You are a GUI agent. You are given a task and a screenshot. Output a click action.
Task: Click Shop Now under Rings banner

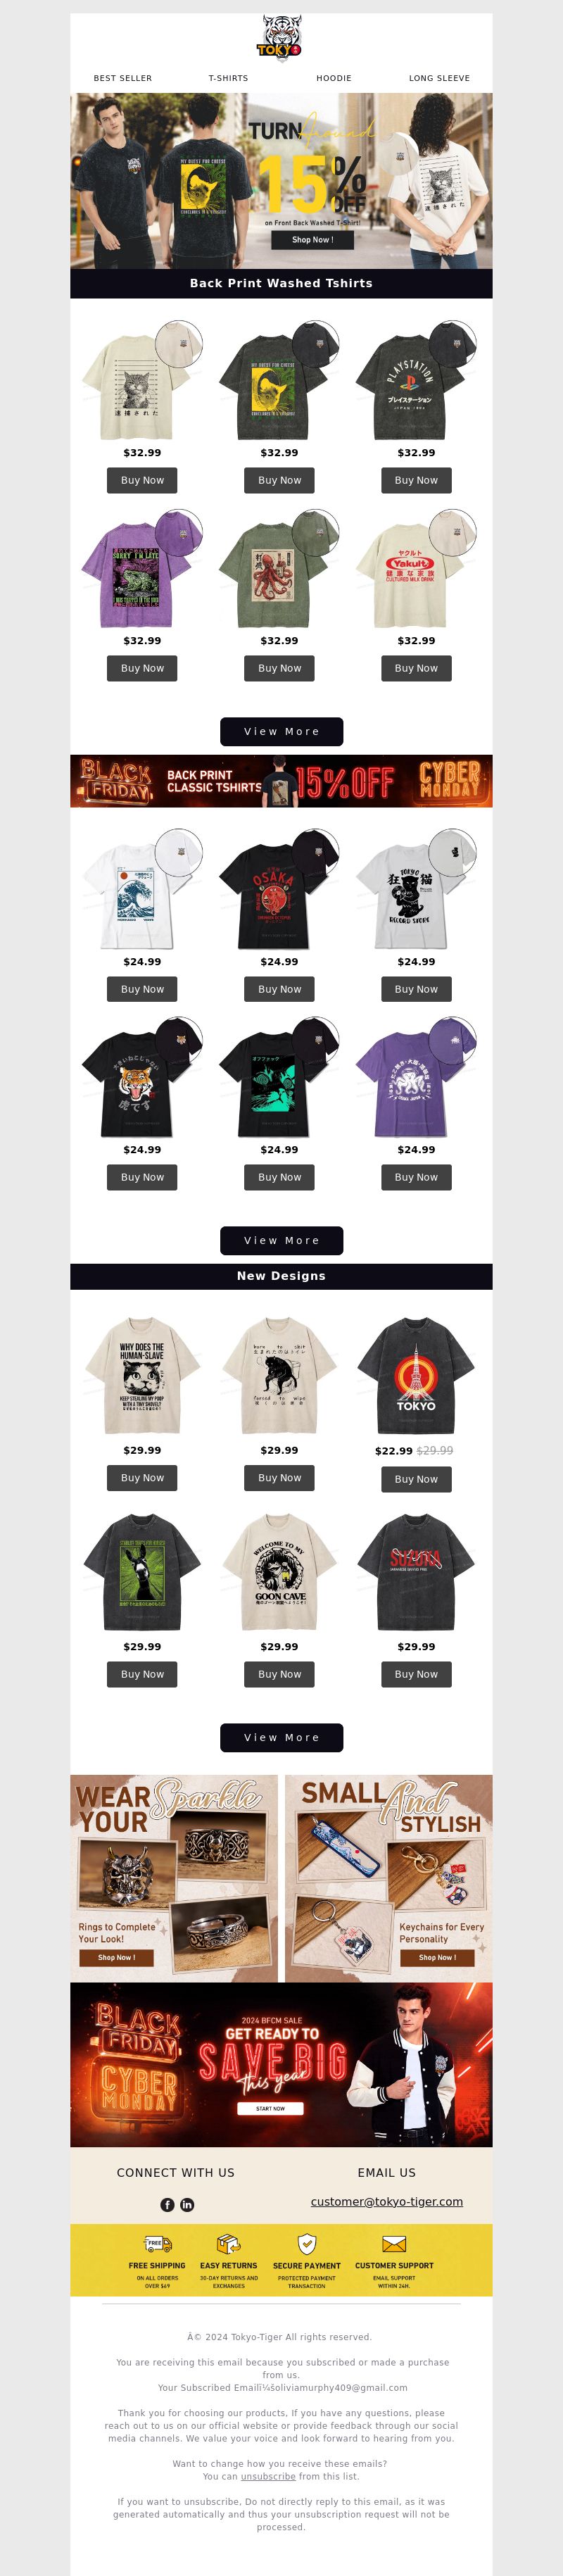[x=116, y=1957]
